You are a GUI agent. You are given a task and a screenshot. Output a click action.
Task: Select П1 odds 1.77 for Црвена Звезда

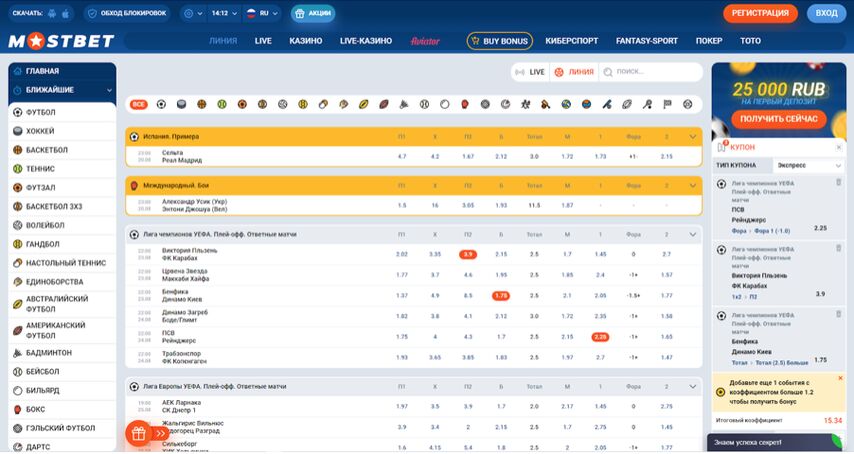[x=402, y=275]
